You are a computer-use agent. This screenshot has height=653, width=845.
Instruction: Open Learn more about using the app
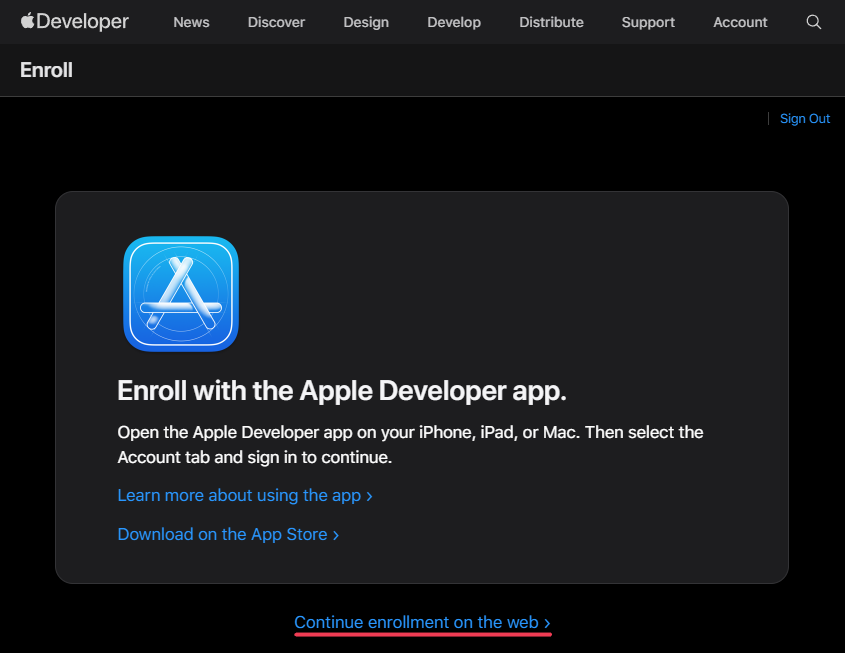[x=238, y=495]
